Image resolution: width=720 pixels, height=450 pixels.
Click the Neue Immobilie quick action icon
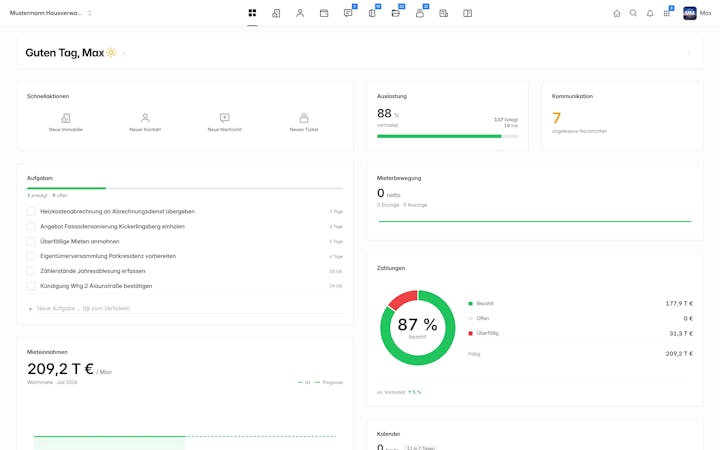[66, 118]
